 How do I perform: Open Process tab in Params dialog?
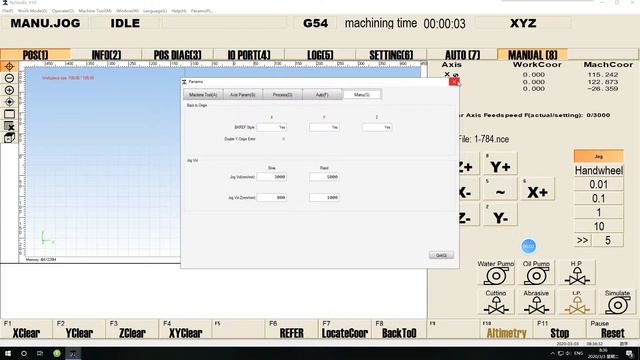(282, 94)
